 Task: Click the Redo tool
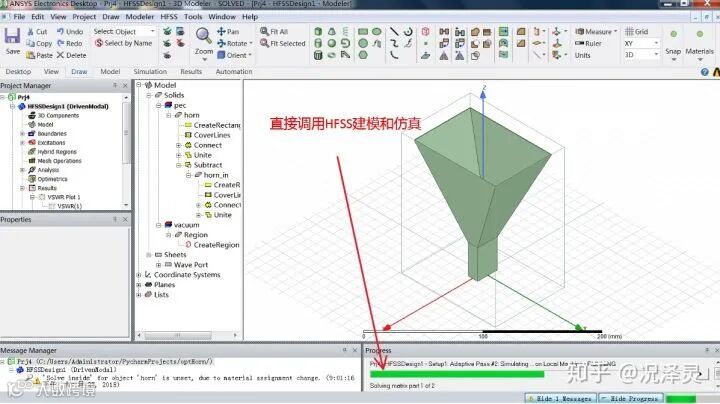click(x=70, y=44)
